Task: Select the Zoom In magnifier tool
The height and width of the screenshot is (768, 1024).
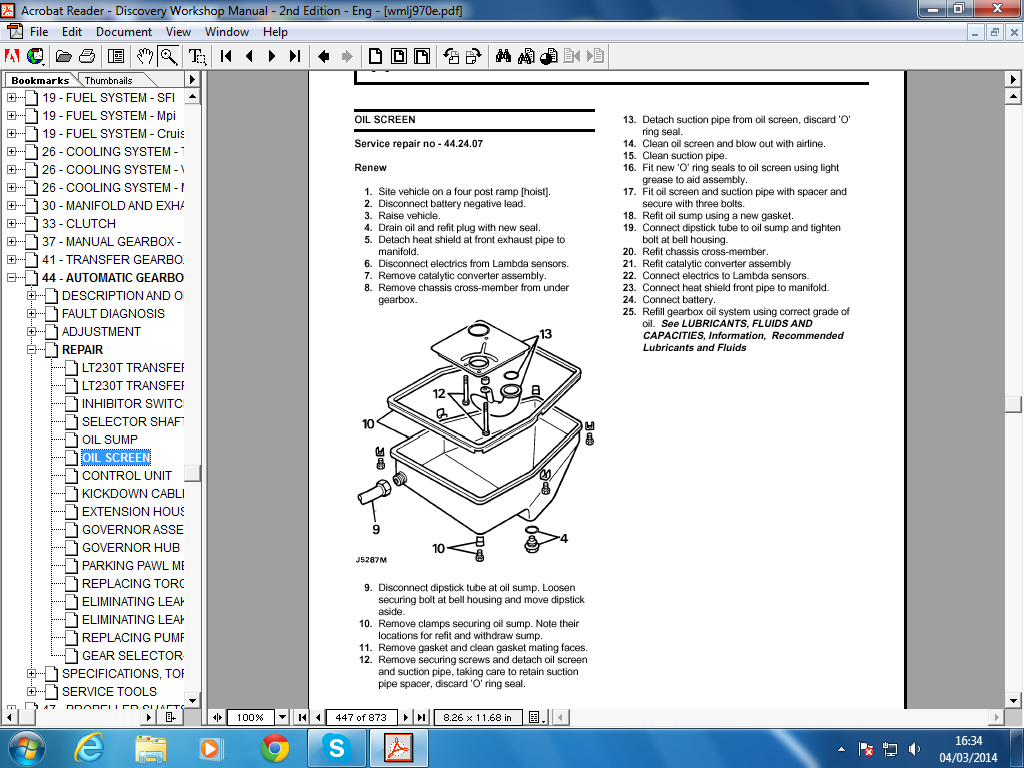Action: coord(168,56)
